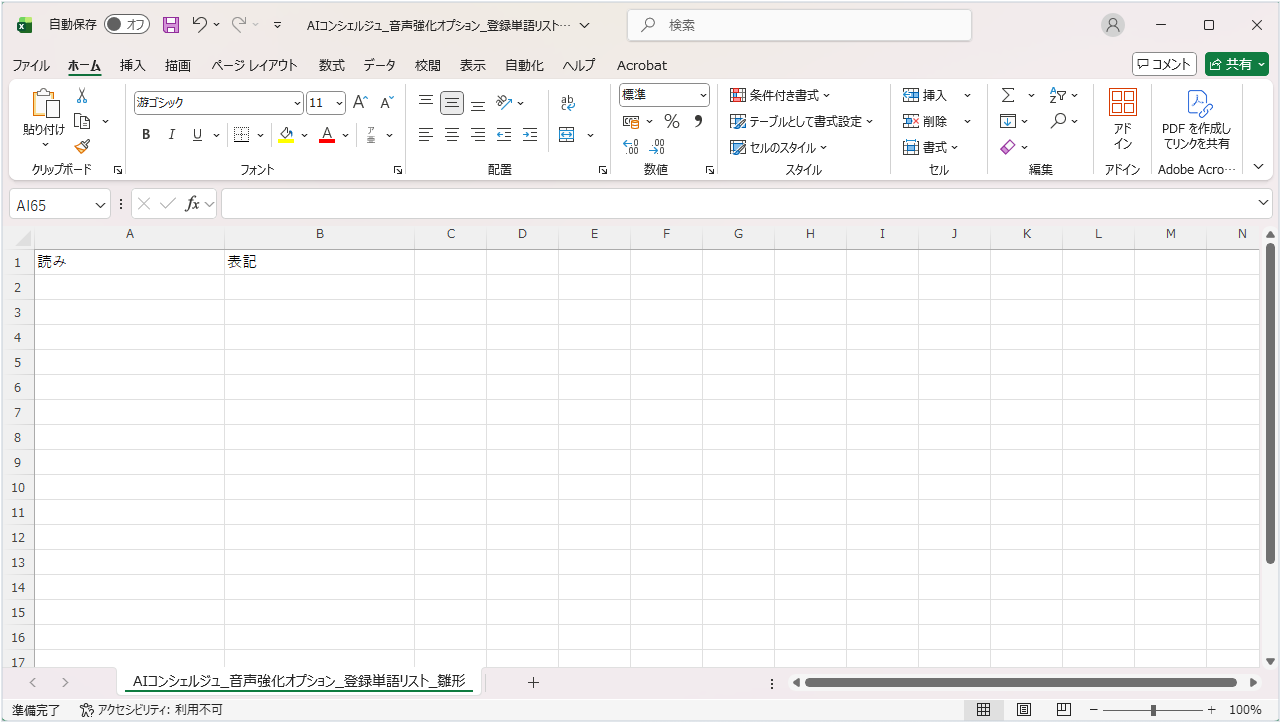
Task: Click the 共有 share button
Action: pos(1236,64)
